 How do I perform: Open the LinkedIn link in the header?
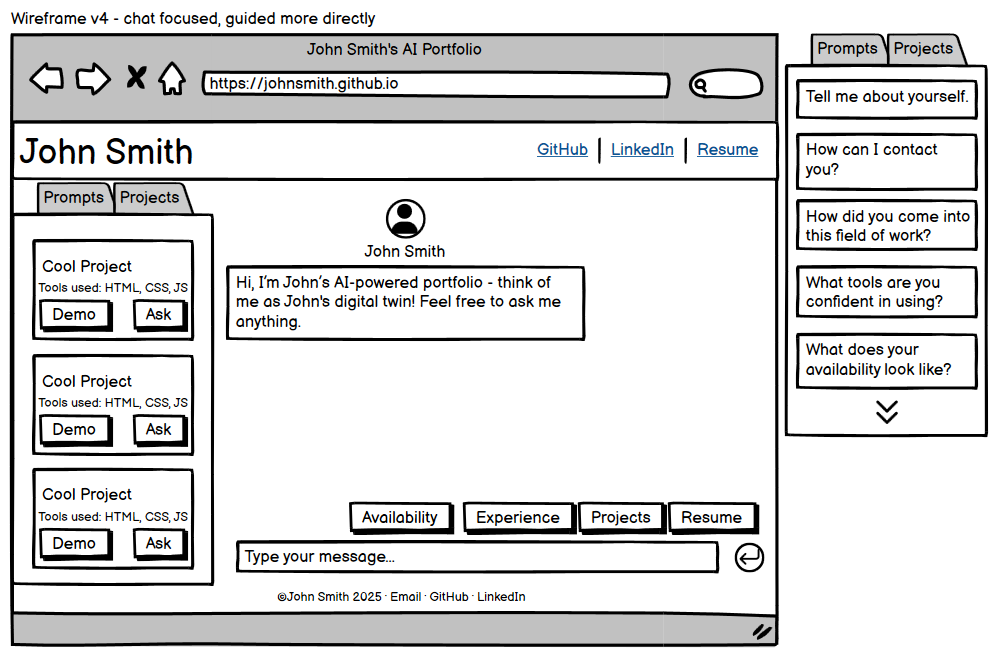(x=642, y=149)
